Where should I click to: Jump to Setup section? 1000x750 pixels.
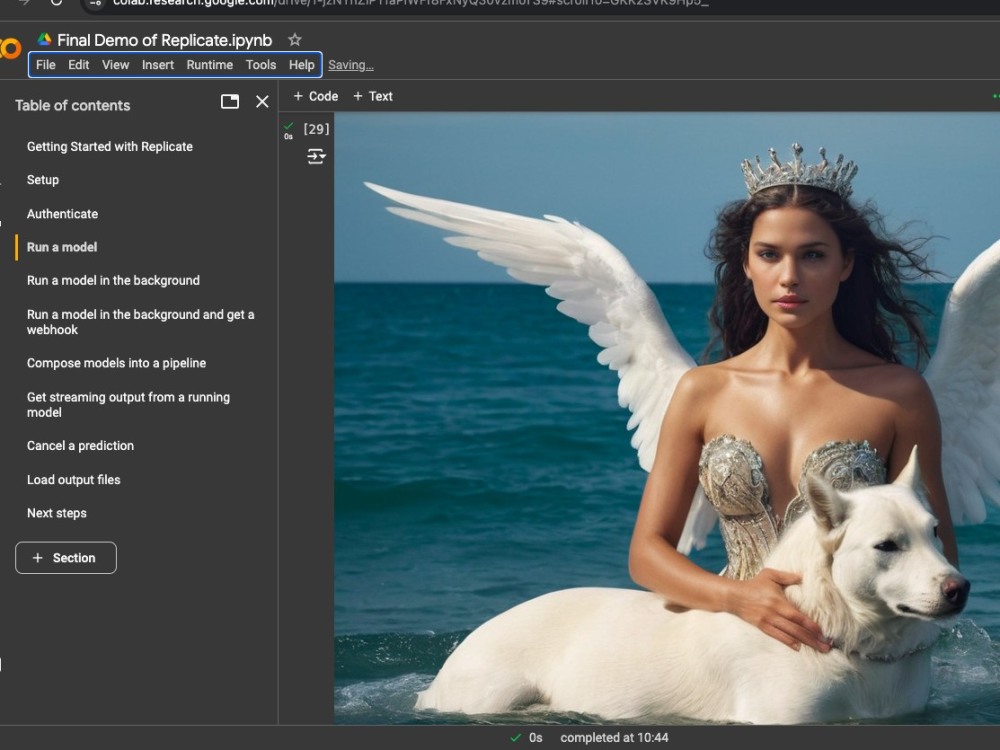pyautogui.click(x=43, y=180)
